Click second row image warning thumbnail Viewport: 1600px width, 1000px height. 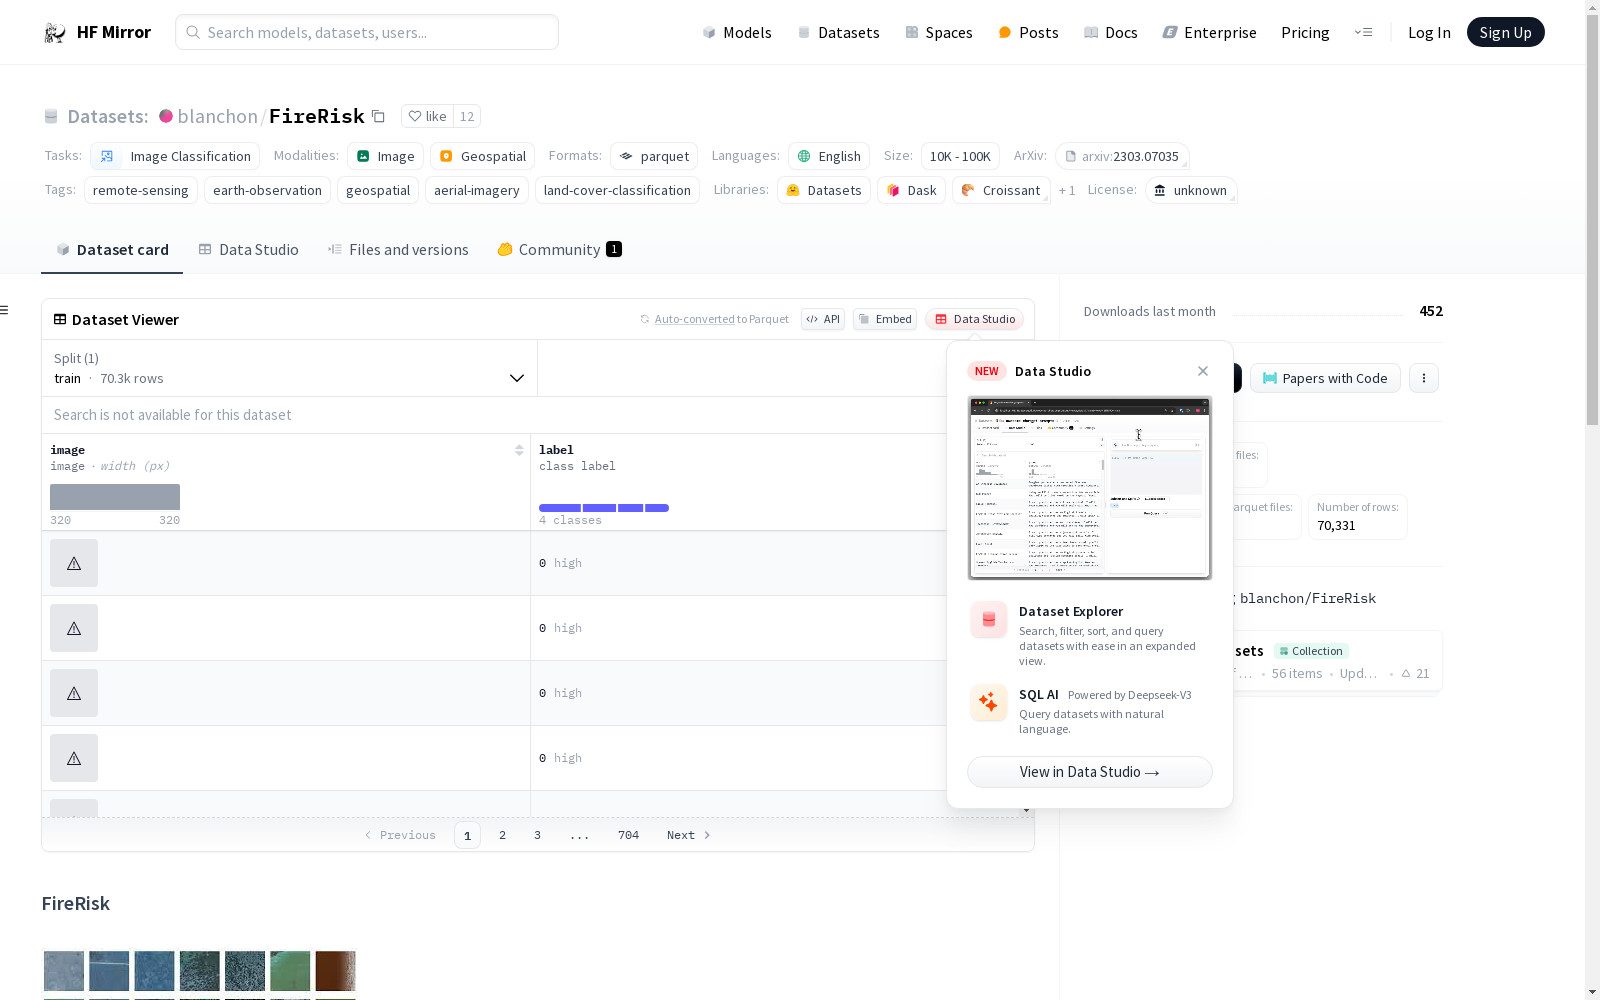tap(74, 628)
